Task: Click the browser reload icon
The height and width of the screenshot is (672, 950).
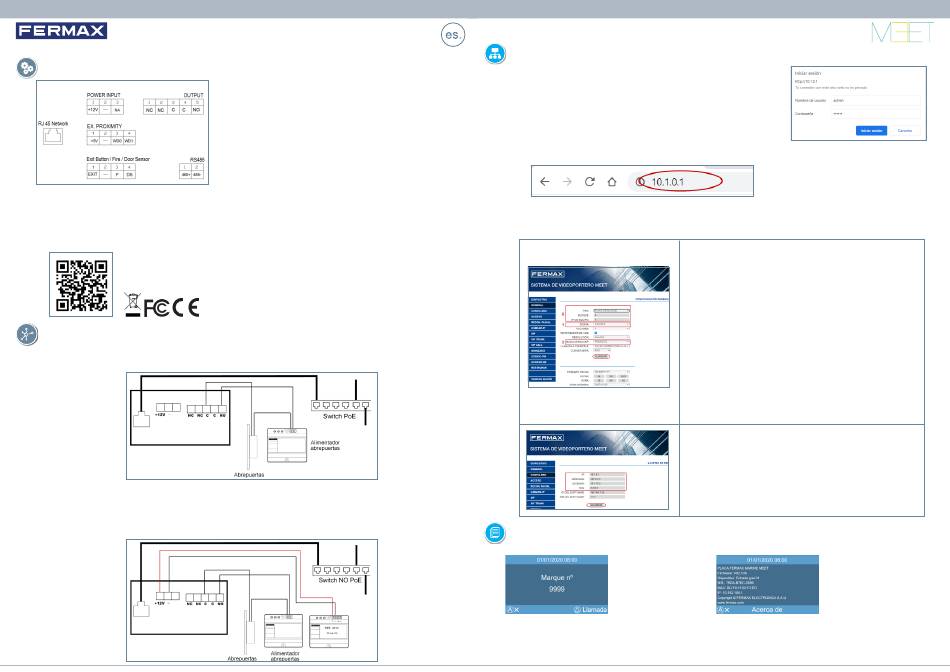Action: pos(590,181)
